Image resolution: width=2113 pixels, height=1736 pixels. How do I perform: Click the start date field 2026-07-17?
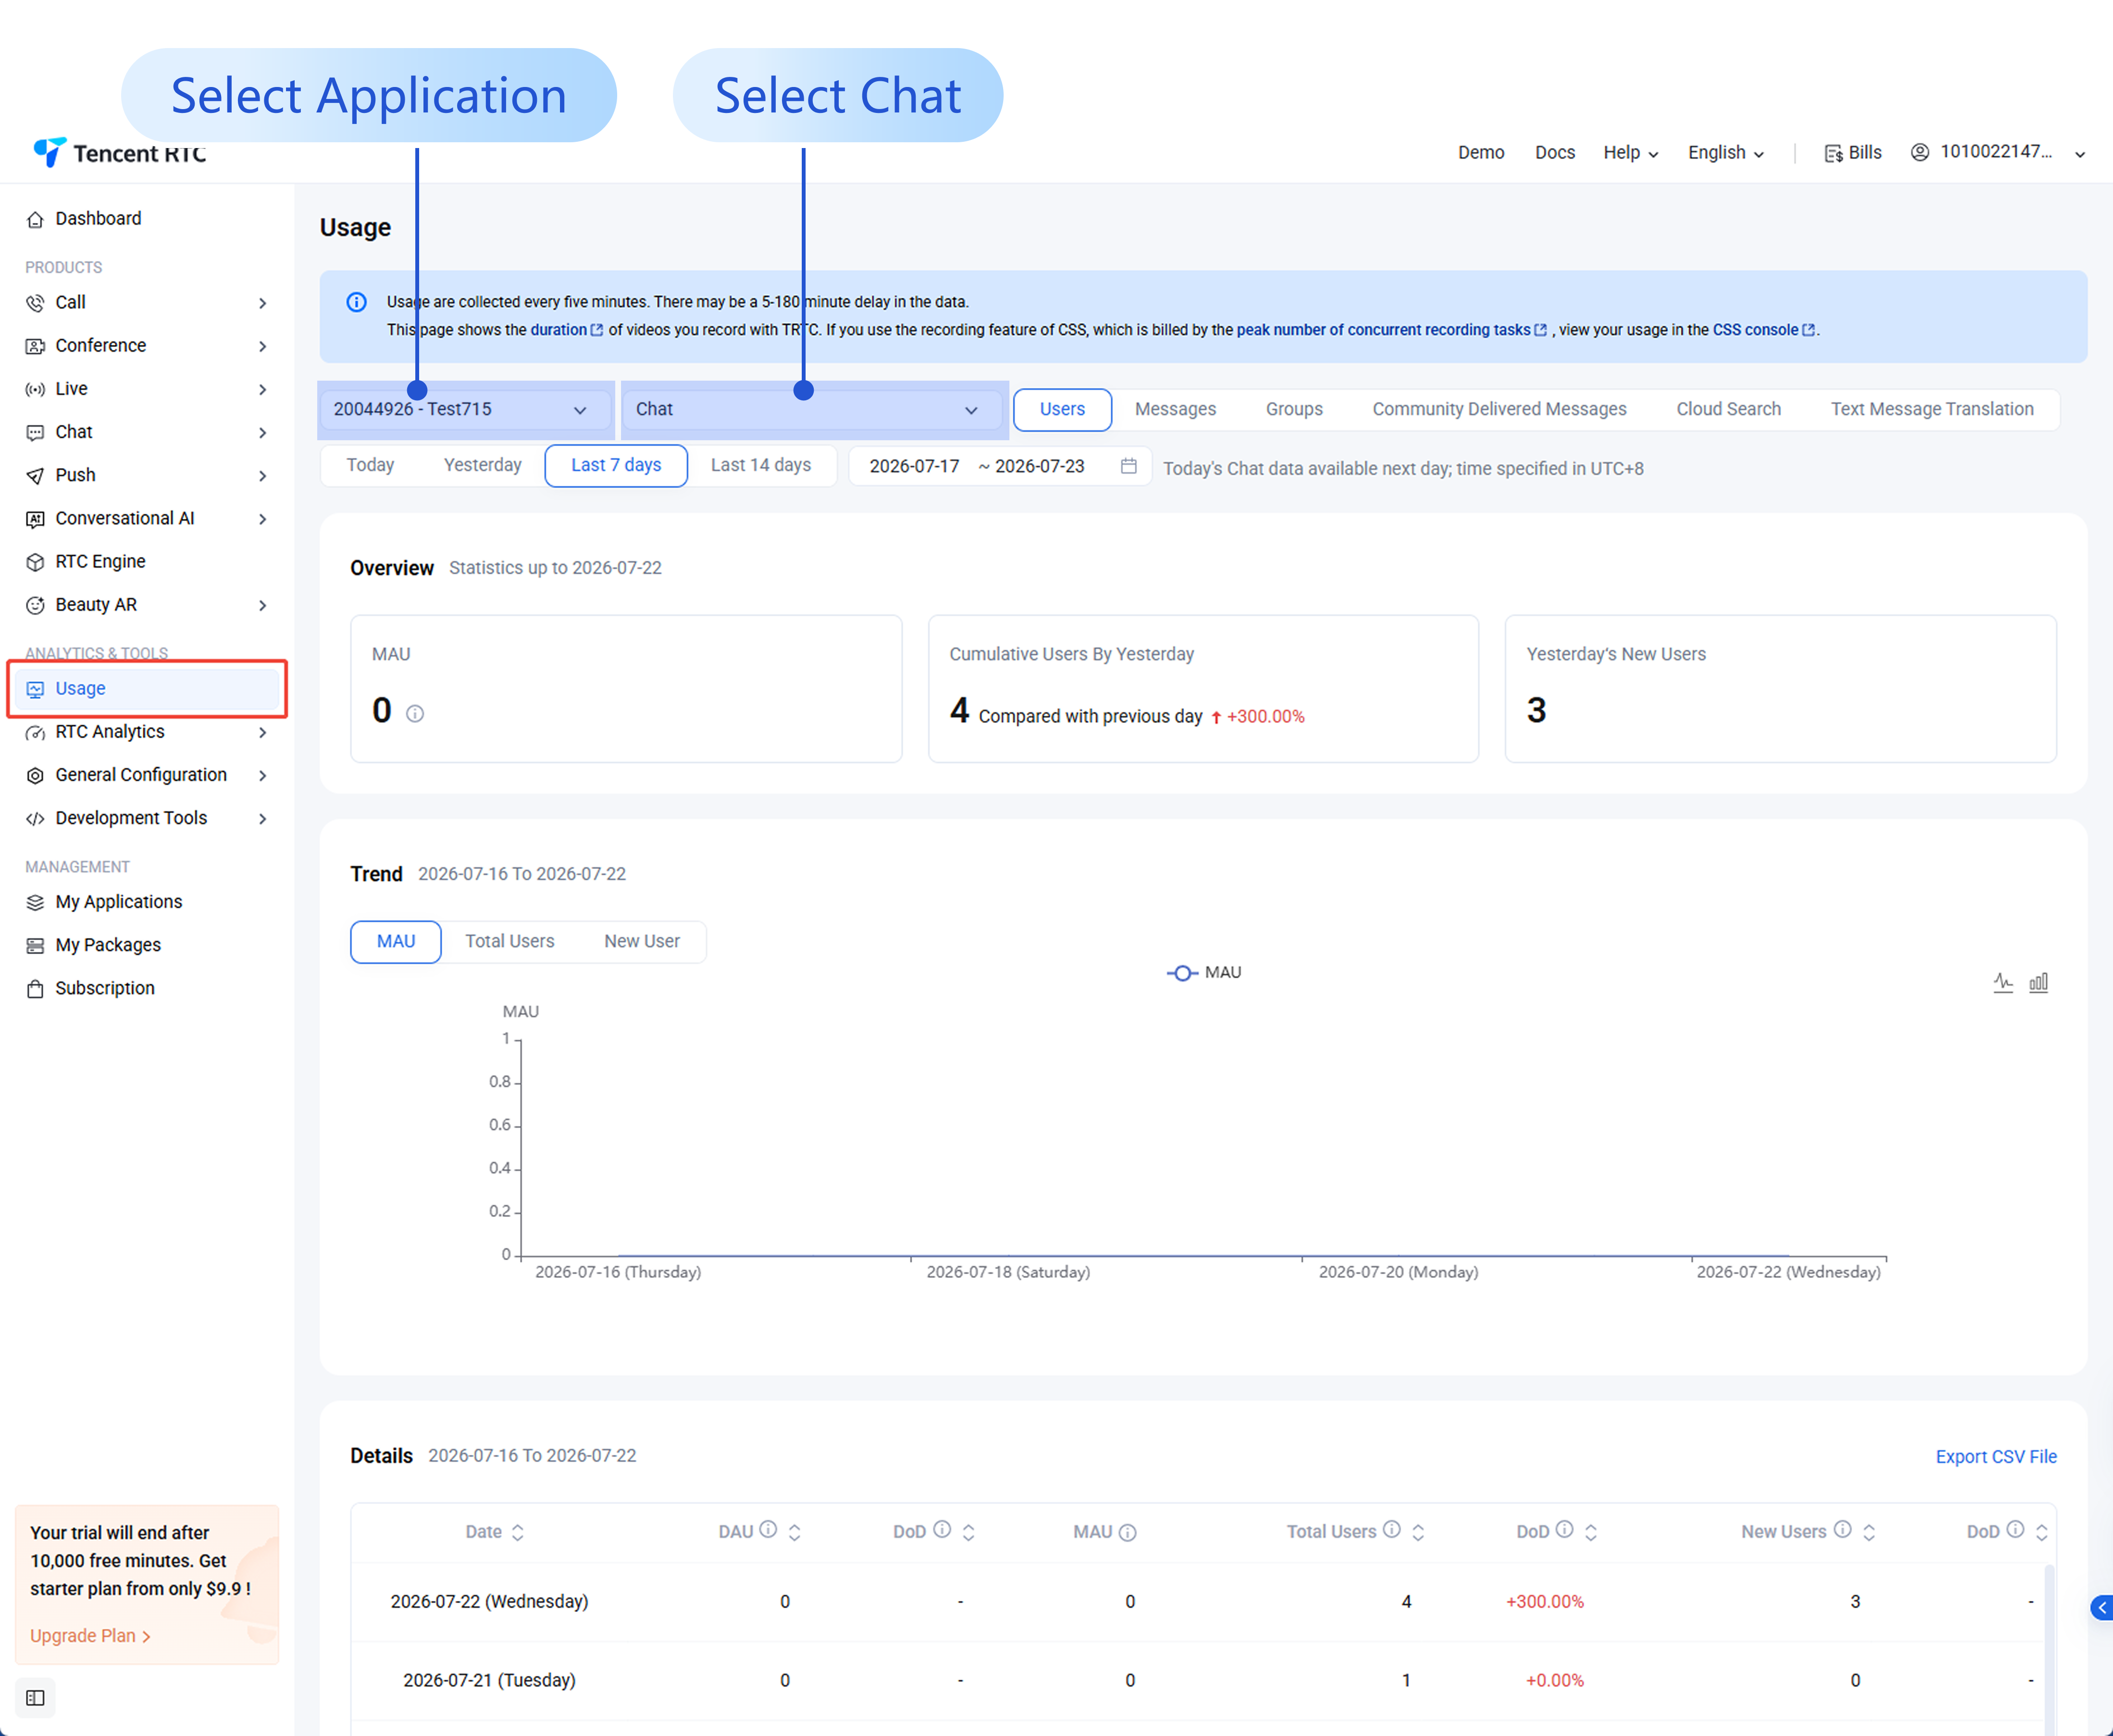pyautogui.click(x=914, y=466)
